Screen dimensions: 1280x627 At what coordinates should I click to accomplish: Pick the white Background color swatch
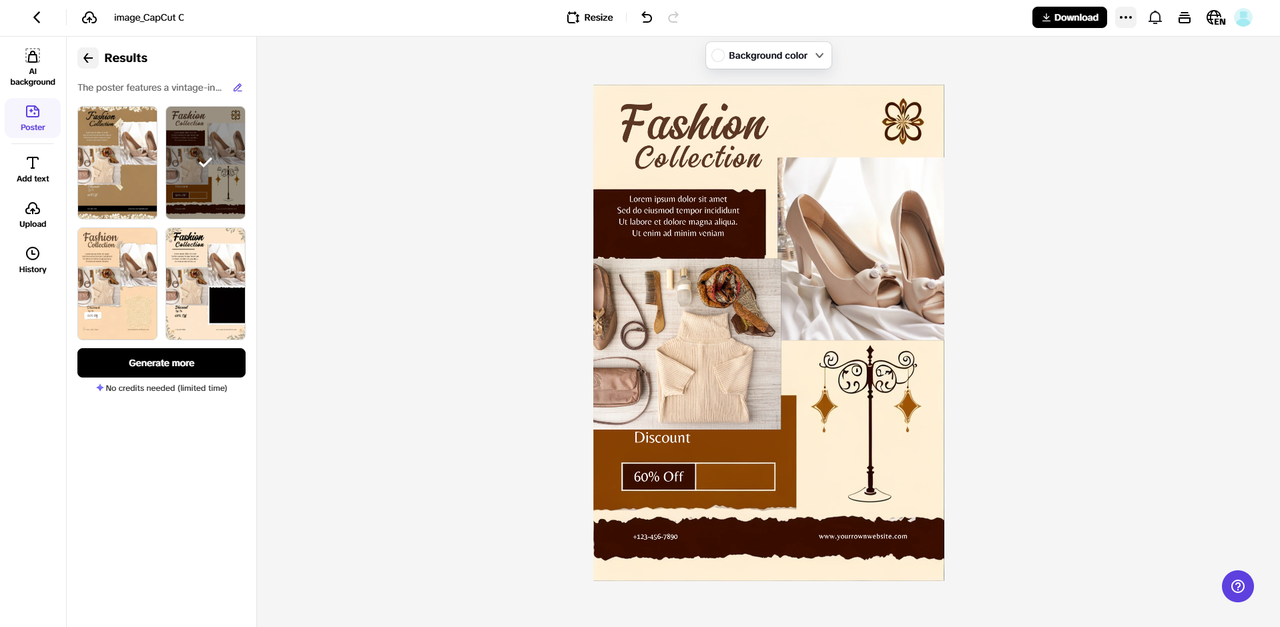719,55
